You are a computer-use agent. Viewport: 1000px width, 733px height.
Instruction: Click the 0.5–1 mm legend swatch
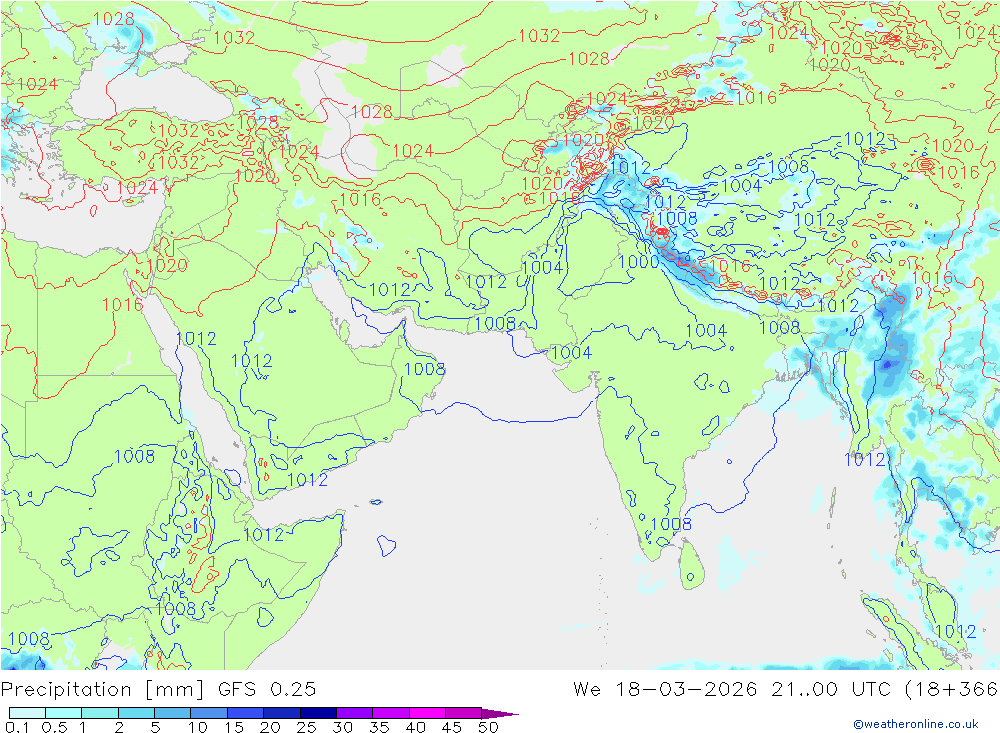coord(64,713)
